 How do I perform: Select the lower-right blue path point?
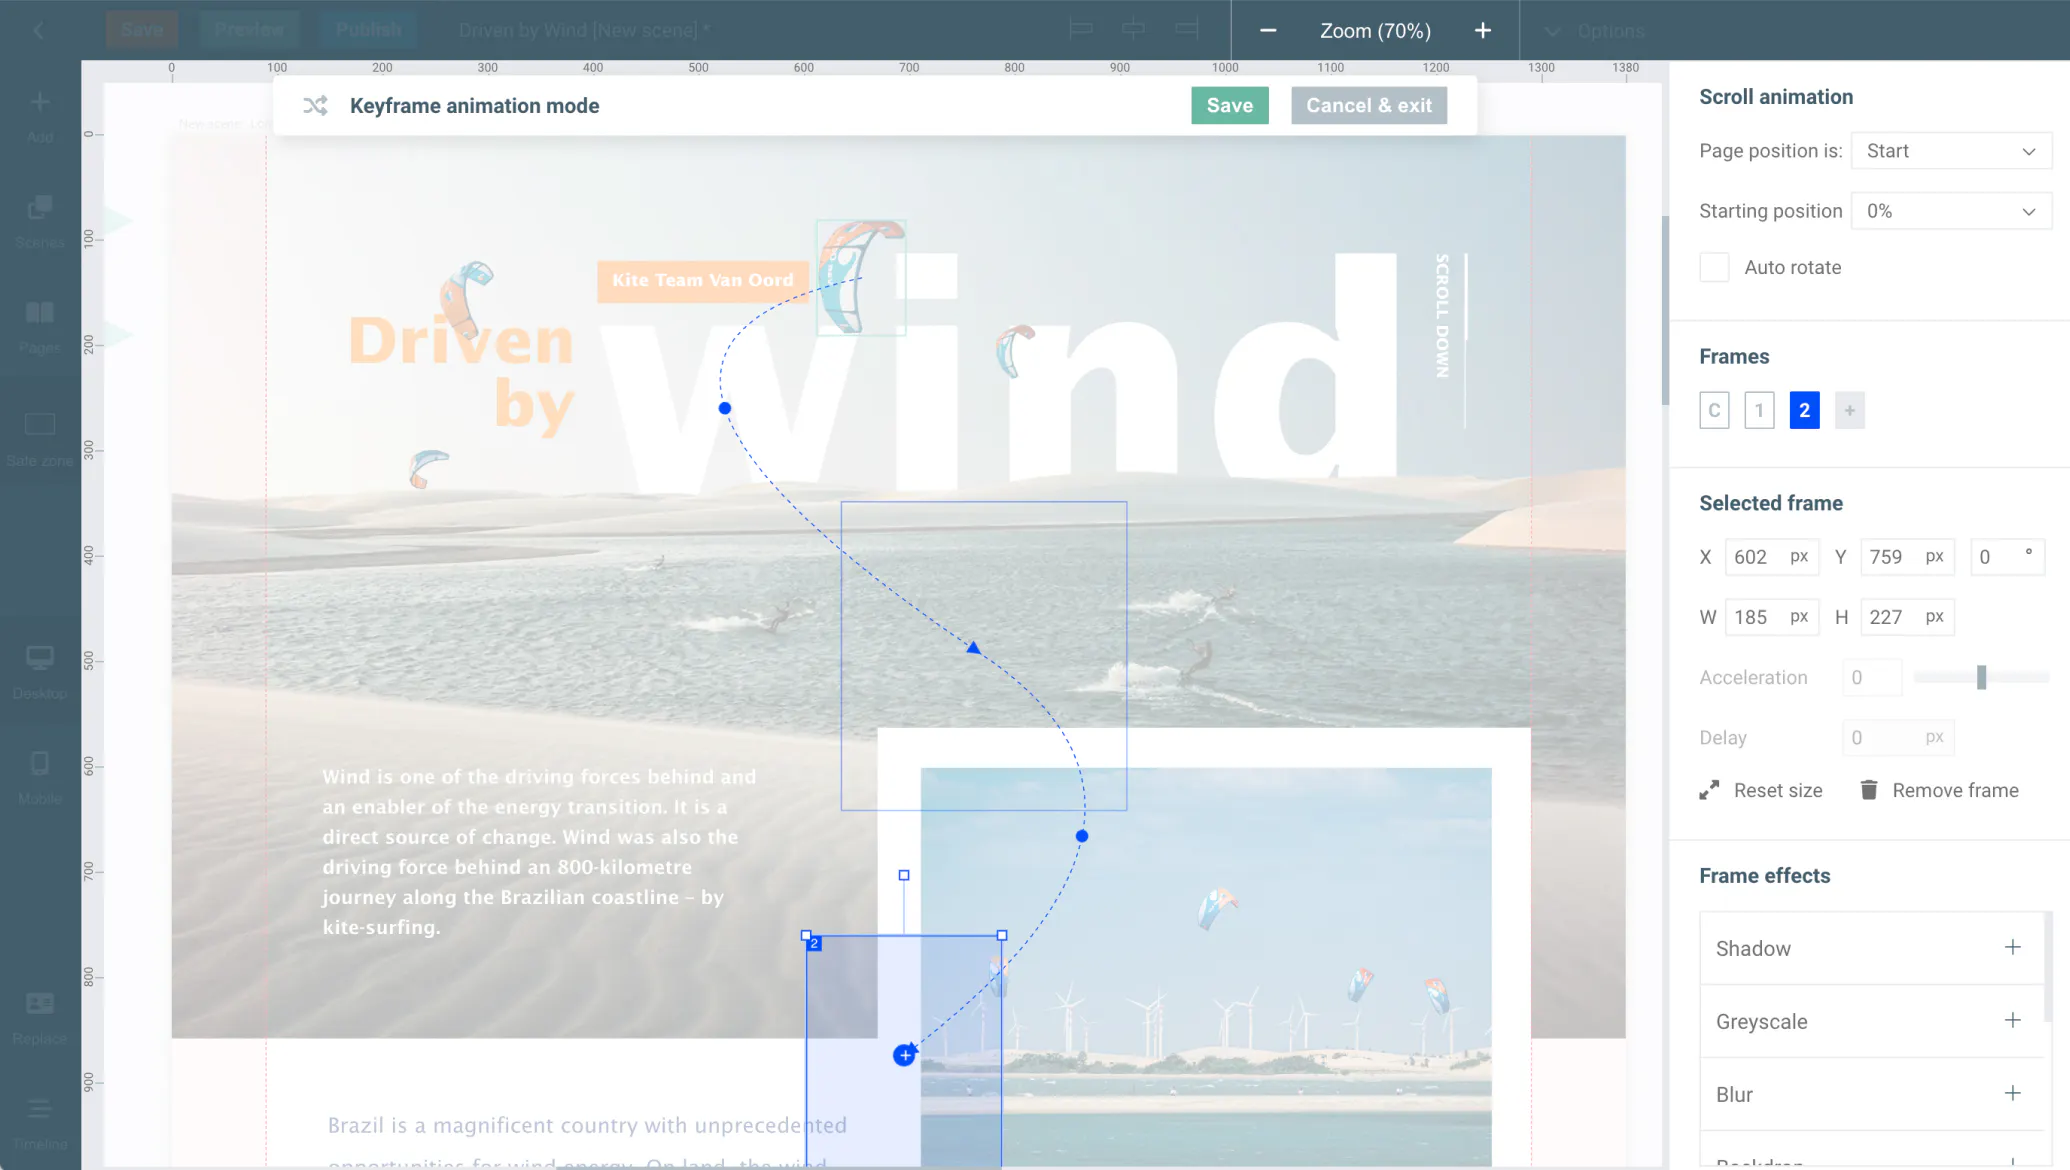click(1082, 836)
